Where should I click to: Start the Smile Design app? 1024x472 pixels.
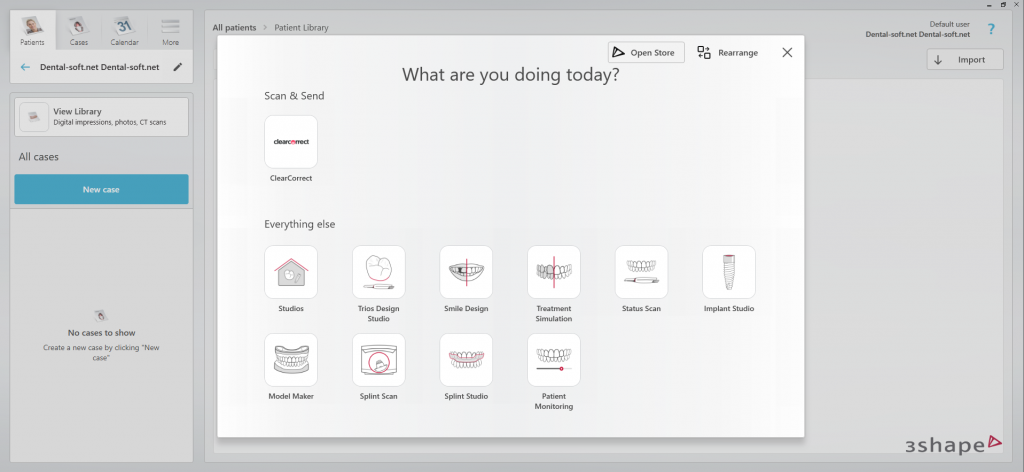click(x=466, y=272)
